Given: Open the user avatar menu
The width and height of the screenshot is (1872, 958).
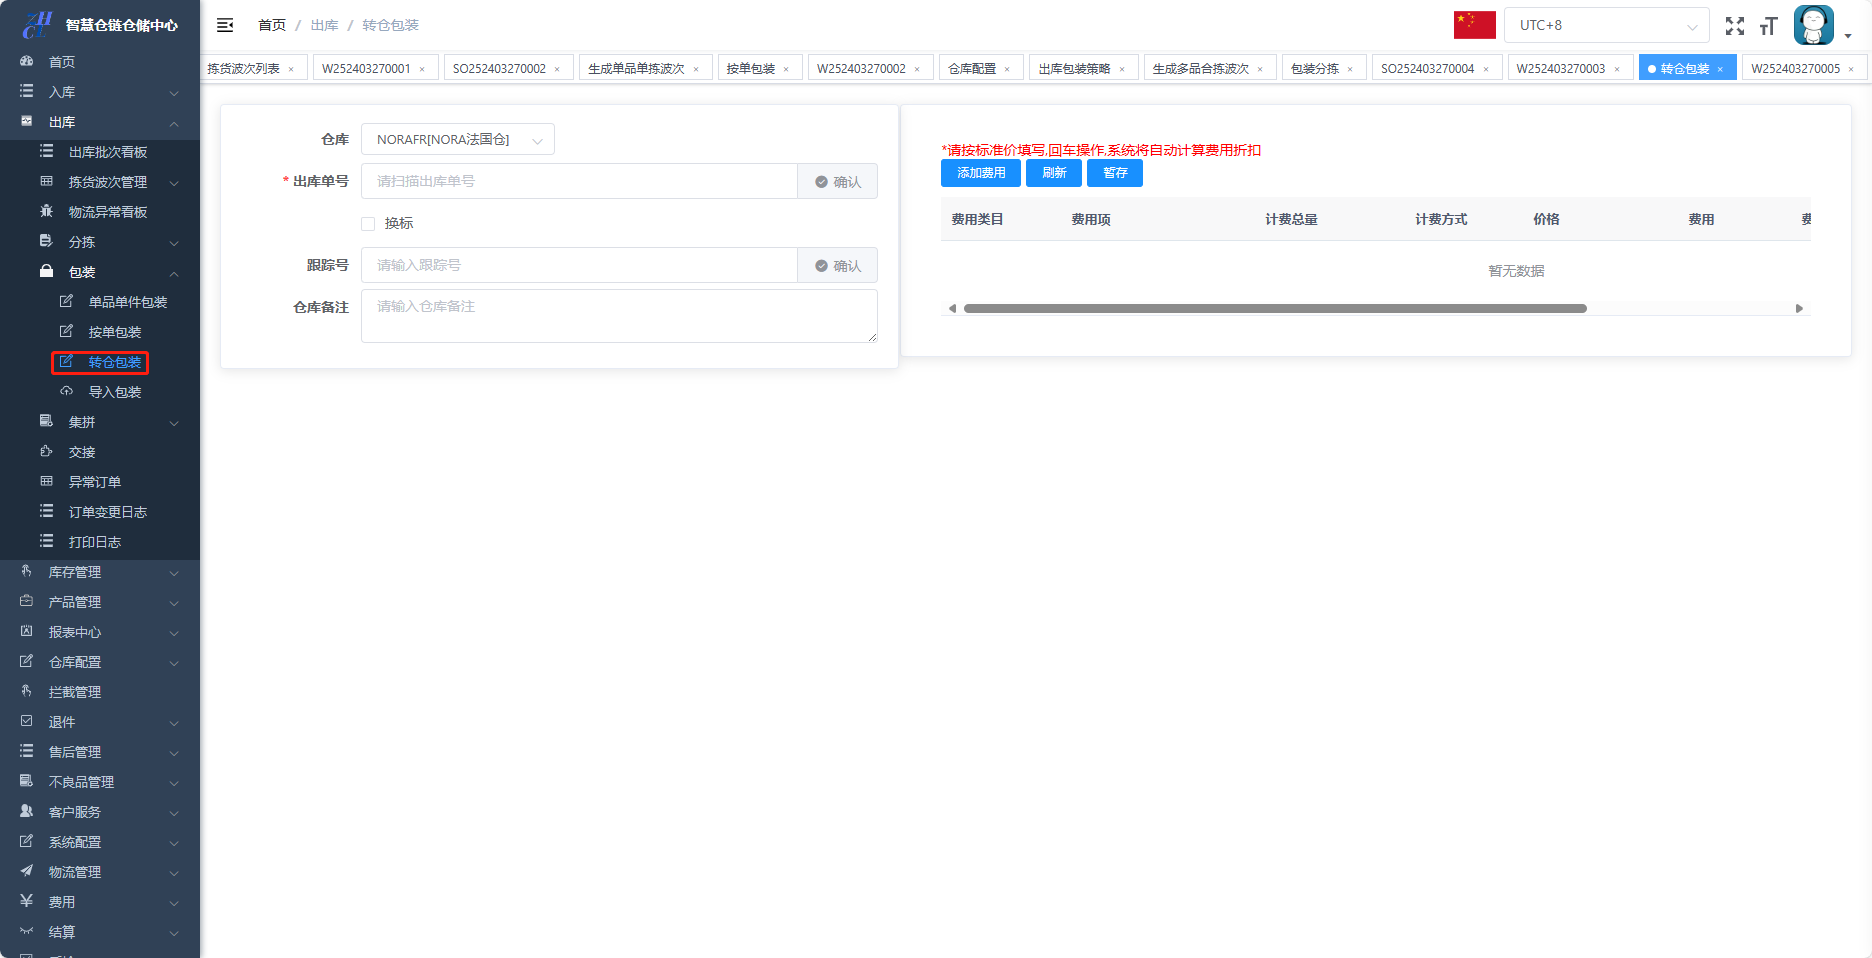Looking at the screenshot, I should (x=1814, y=26).
